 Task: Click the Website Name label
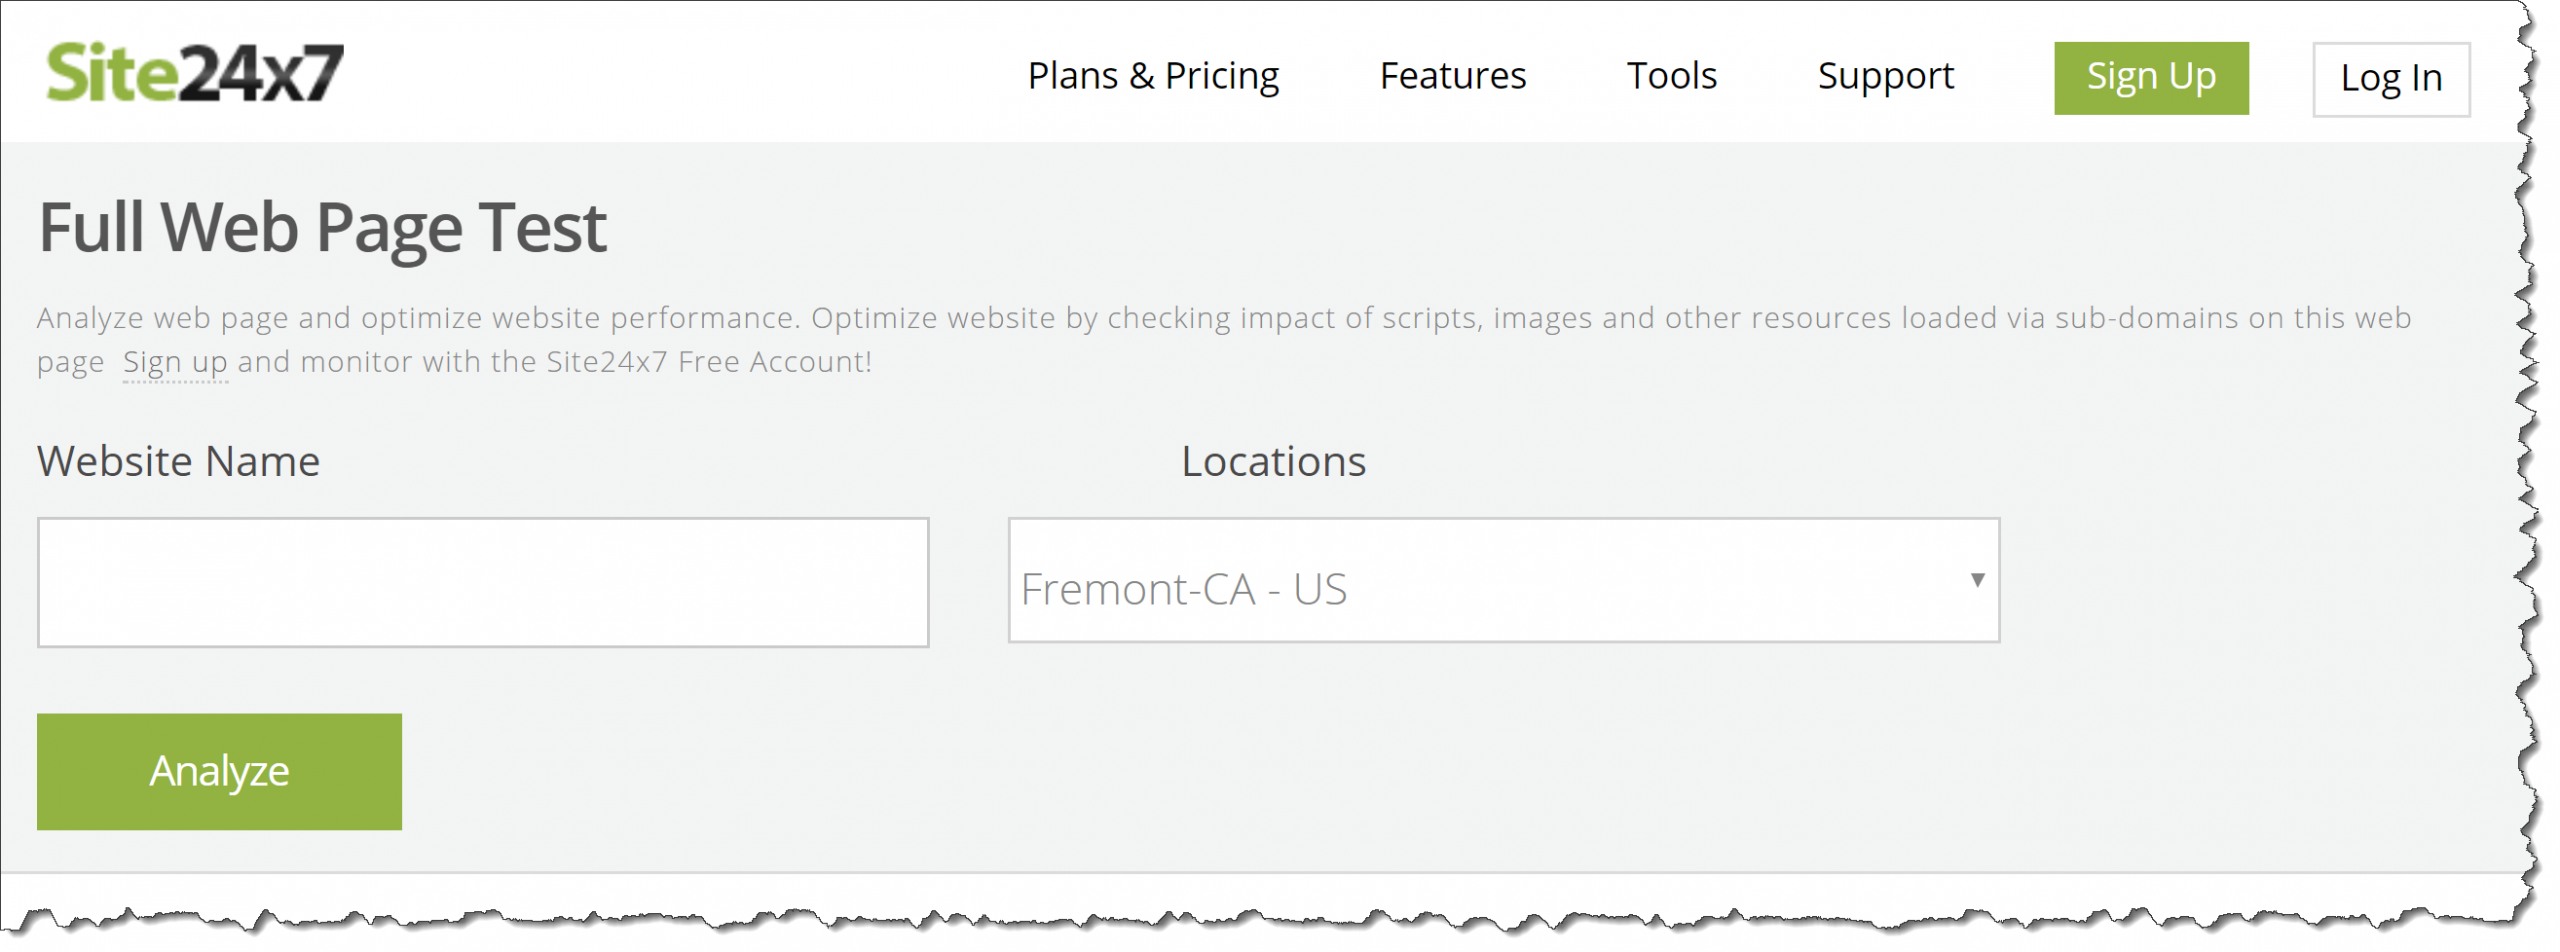pos(178,462)
